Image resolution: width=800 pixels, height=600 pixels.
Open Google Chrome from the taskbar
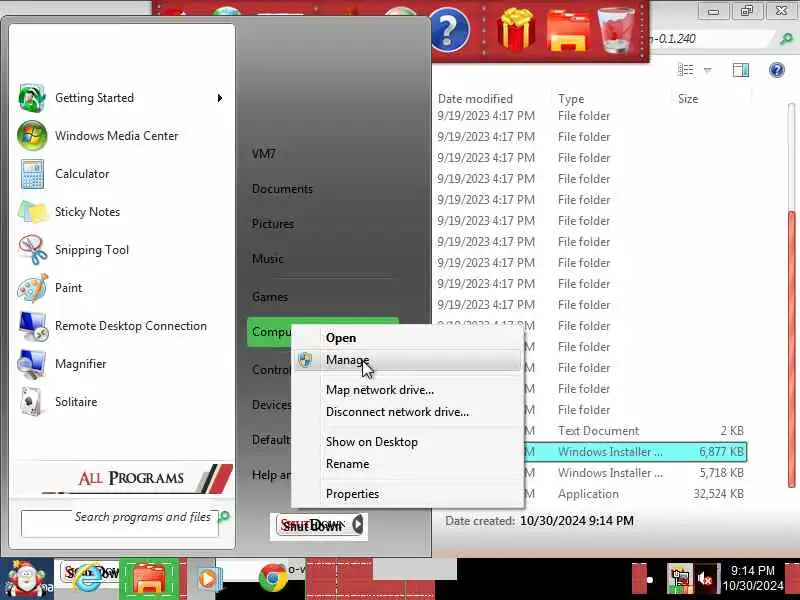pyautogui.click(x=272, y=579)
